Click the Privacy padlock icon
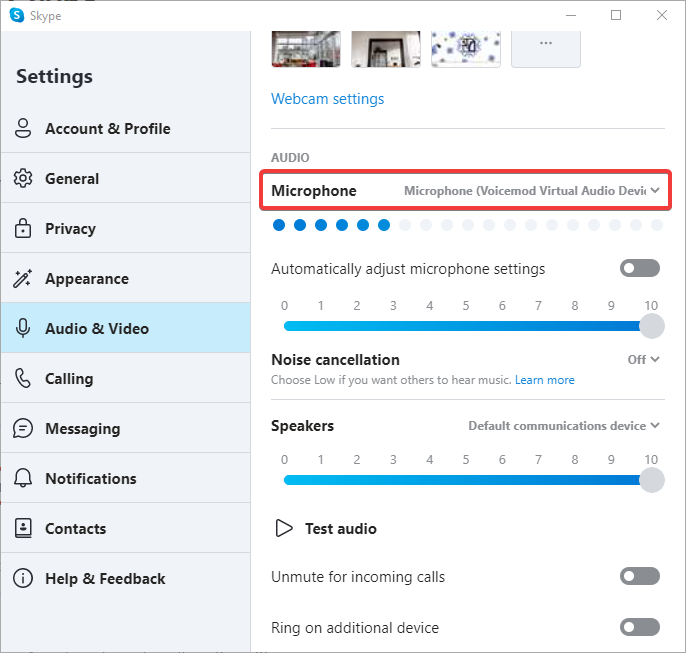The image size is (686, 653). (x=23, y=228)
